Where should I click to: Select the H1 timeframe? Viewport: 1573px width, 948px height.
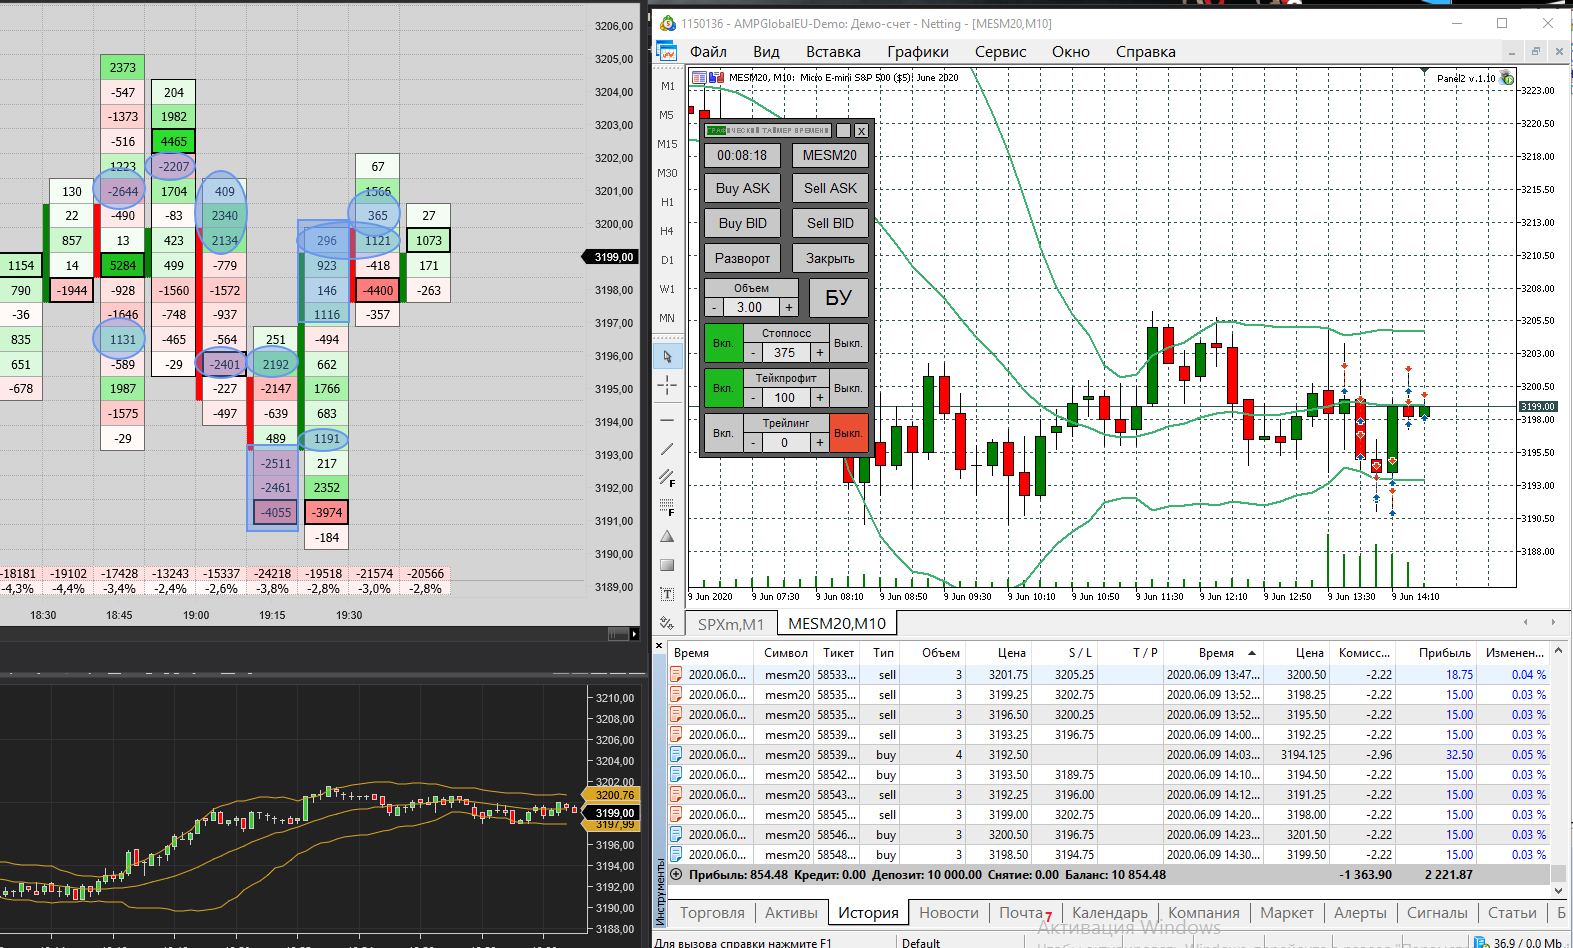(x=667, y=202)
